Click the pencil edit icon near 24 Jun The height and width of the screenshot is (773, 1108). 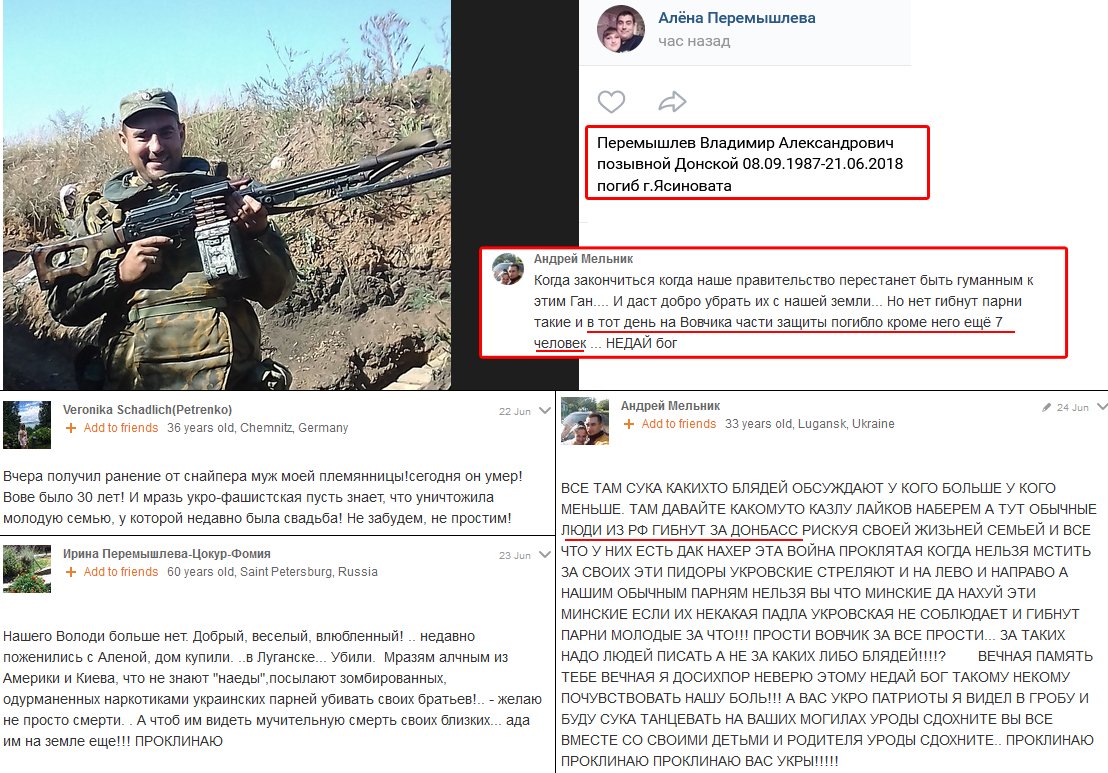pos(1047,407)
